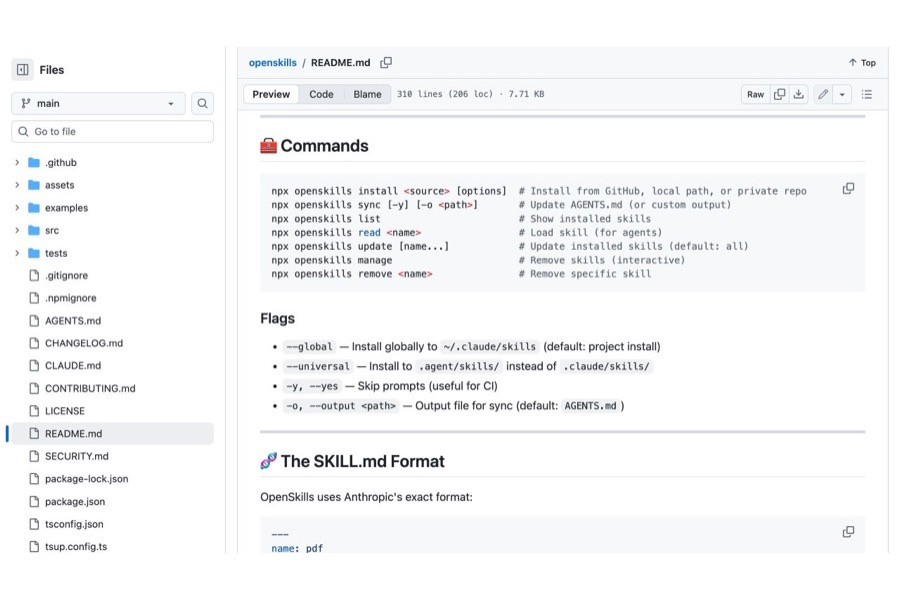Open the .gitignore file
The image size is (900, 600).
[66, 276]
